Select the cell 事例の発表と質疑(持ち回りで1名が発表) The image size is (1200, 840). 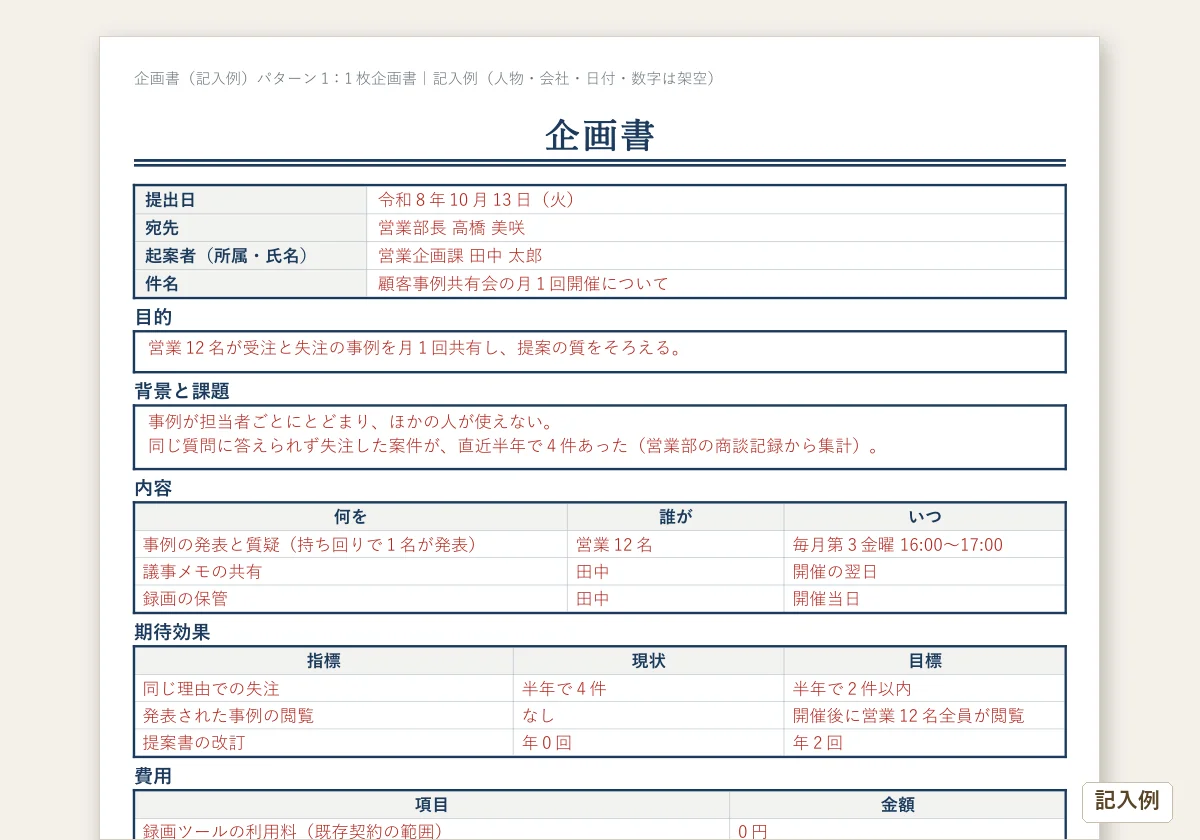(351, 545)
